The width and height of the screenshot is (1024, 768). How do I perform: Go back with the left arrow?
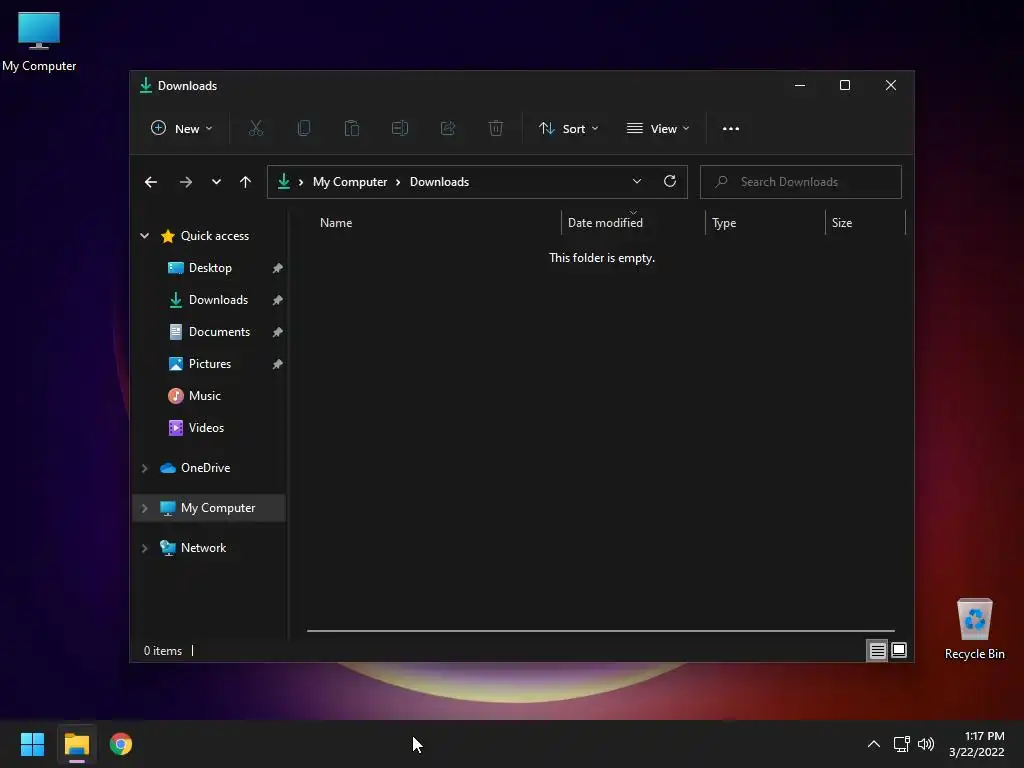(x=151, y=182)
